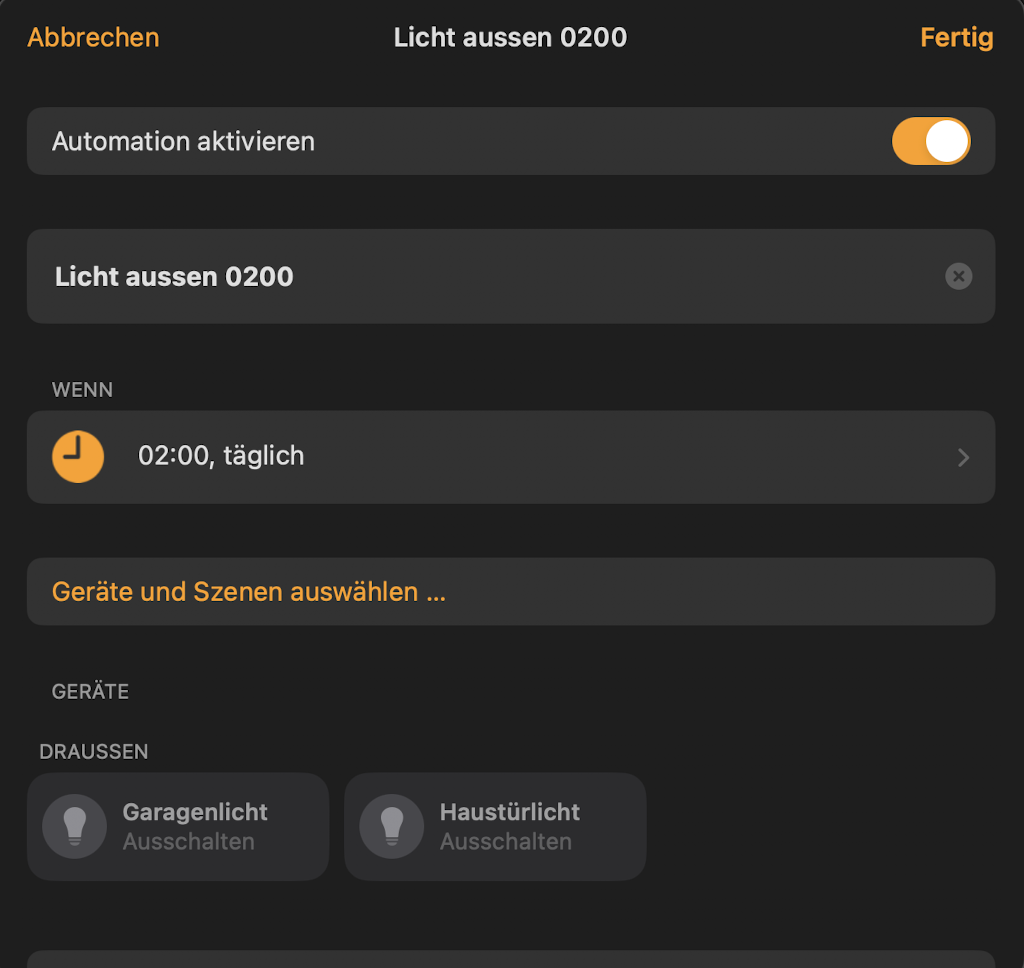Open 'Geräte und Szenen auswählen ...'
The image size is (1024, 968).
[x=249, y=591]
